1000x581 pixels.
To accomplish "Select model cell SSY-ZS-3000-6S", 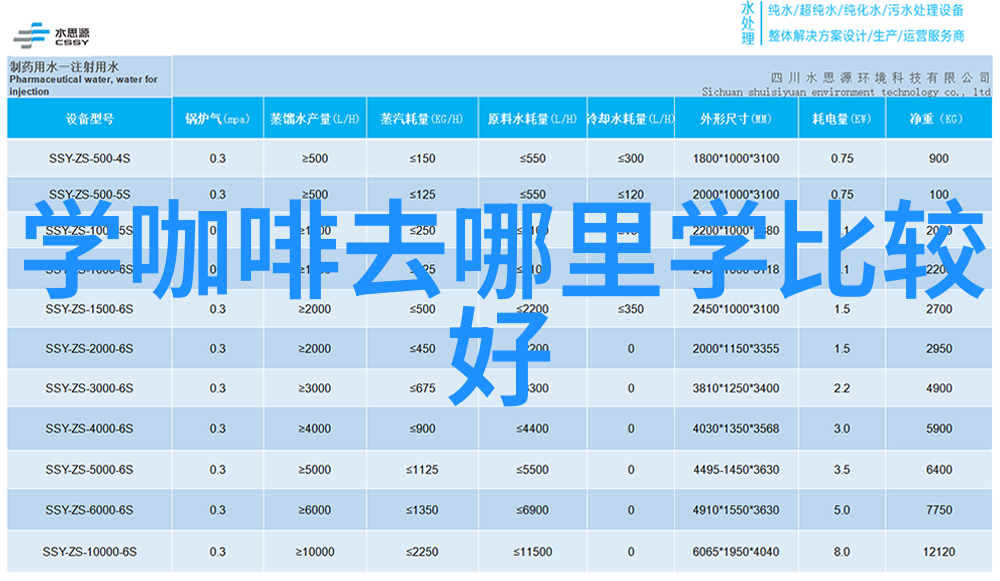I will [x=89, y=388].
